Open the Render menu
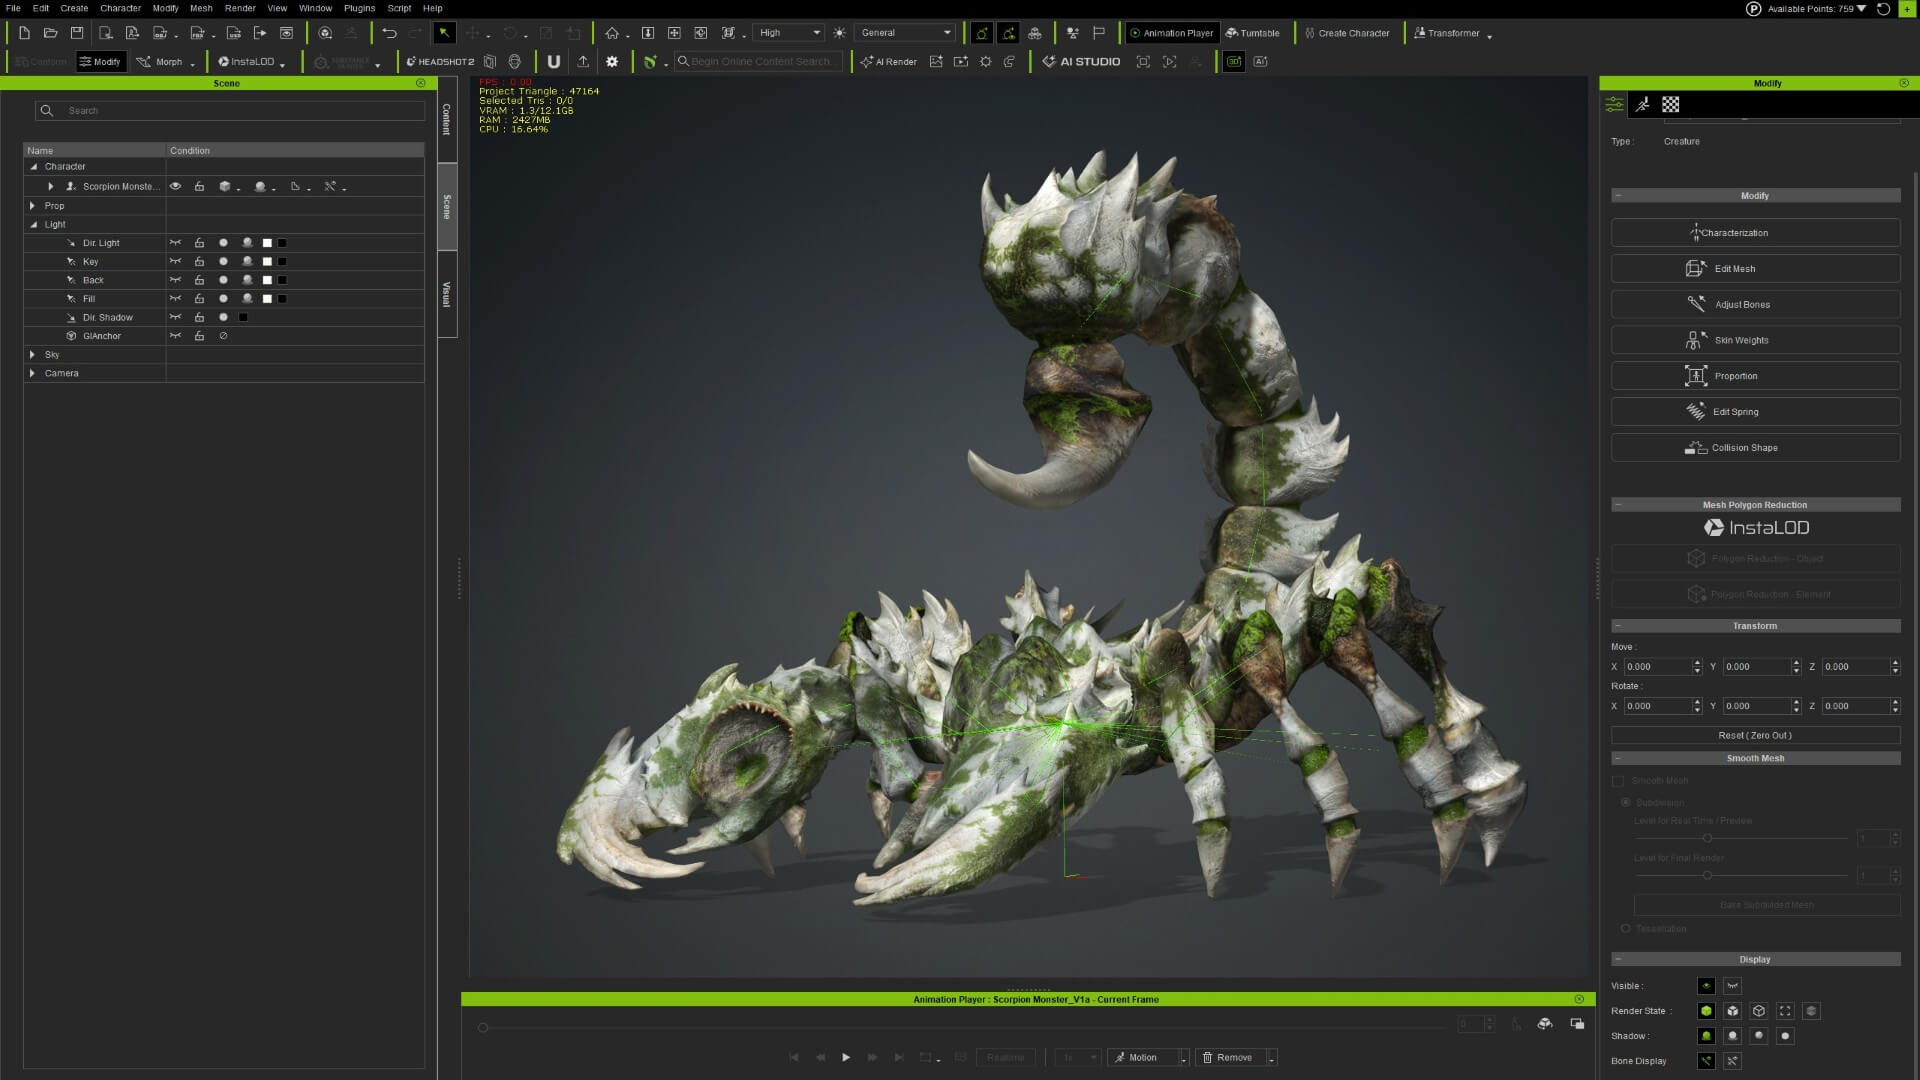Image resolution: width=1920 pixels, height=1080 pixels. pyautogui.click(x=240, y=8)
